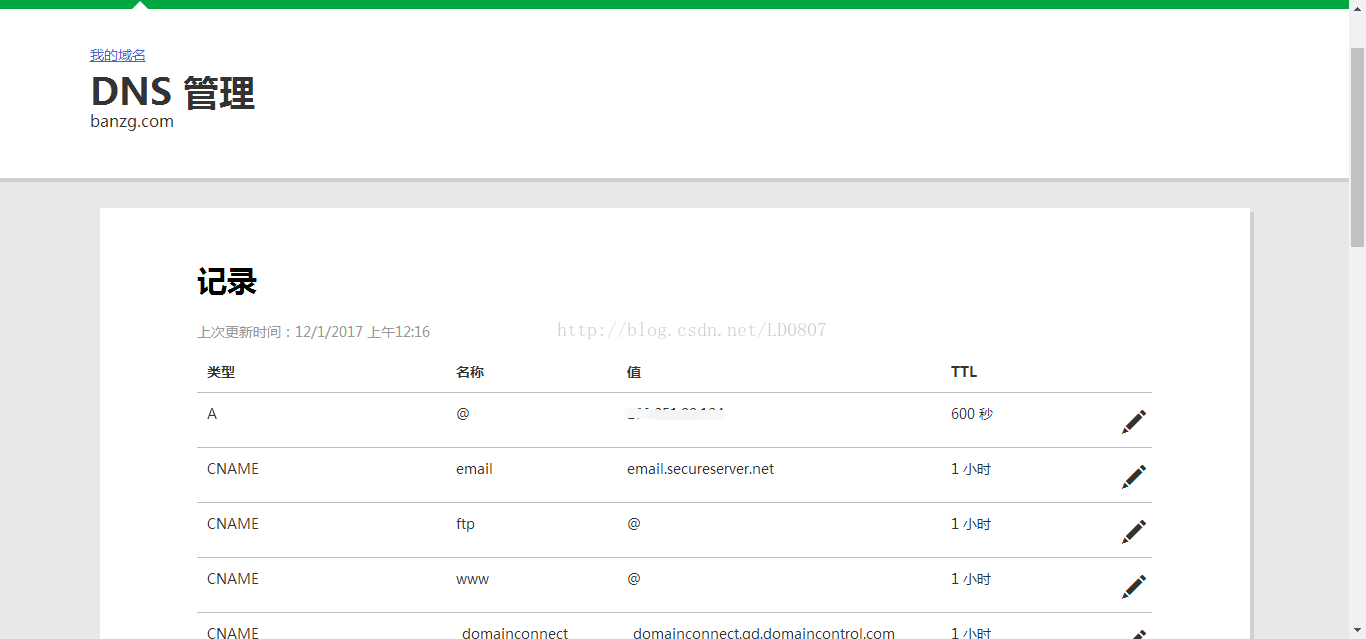Click the email name cell

click(x=474, y=469)
